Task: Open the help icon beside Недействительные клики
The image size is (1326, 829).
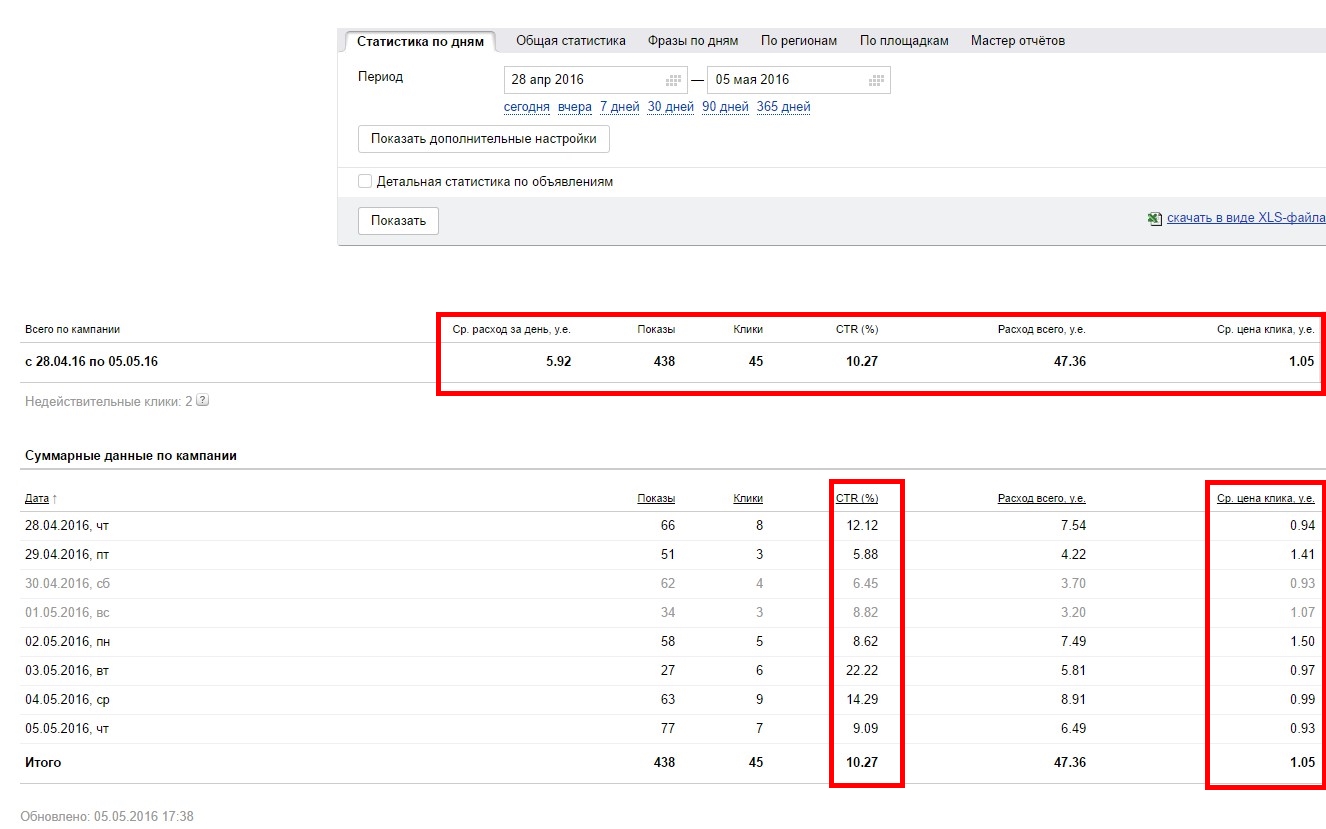Action: (203, 401)
